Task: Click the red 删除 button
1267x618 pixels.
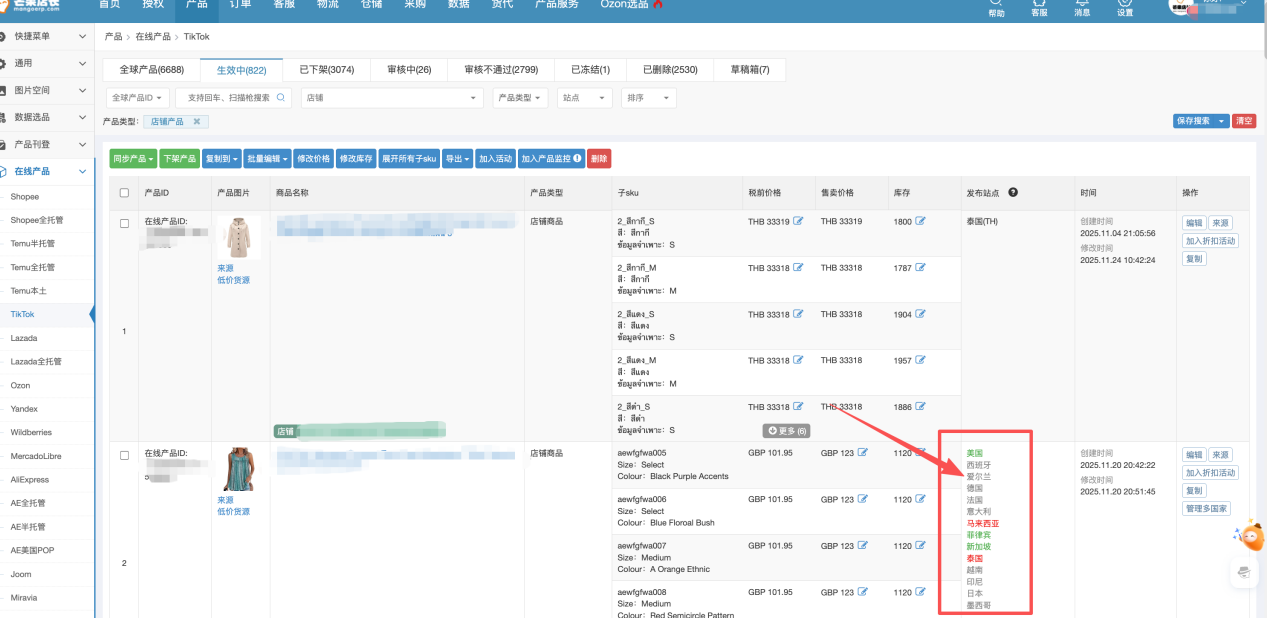Action: 599,159
